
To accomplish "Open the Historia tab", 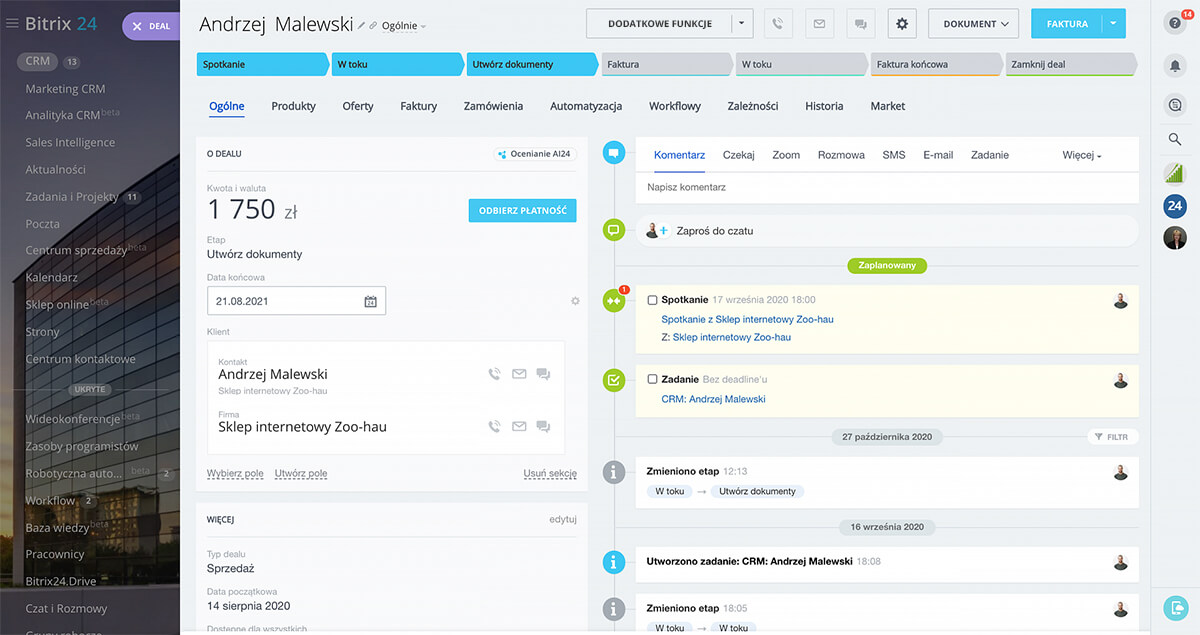I will [x=824, y=106].
